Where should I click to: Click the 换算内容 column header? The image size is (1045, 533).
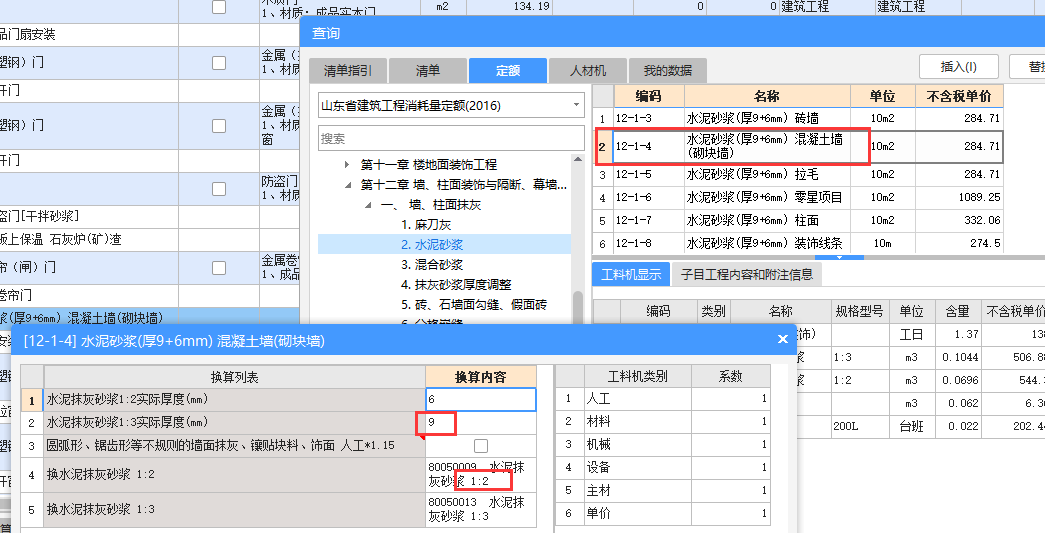[x=481, y=377]
